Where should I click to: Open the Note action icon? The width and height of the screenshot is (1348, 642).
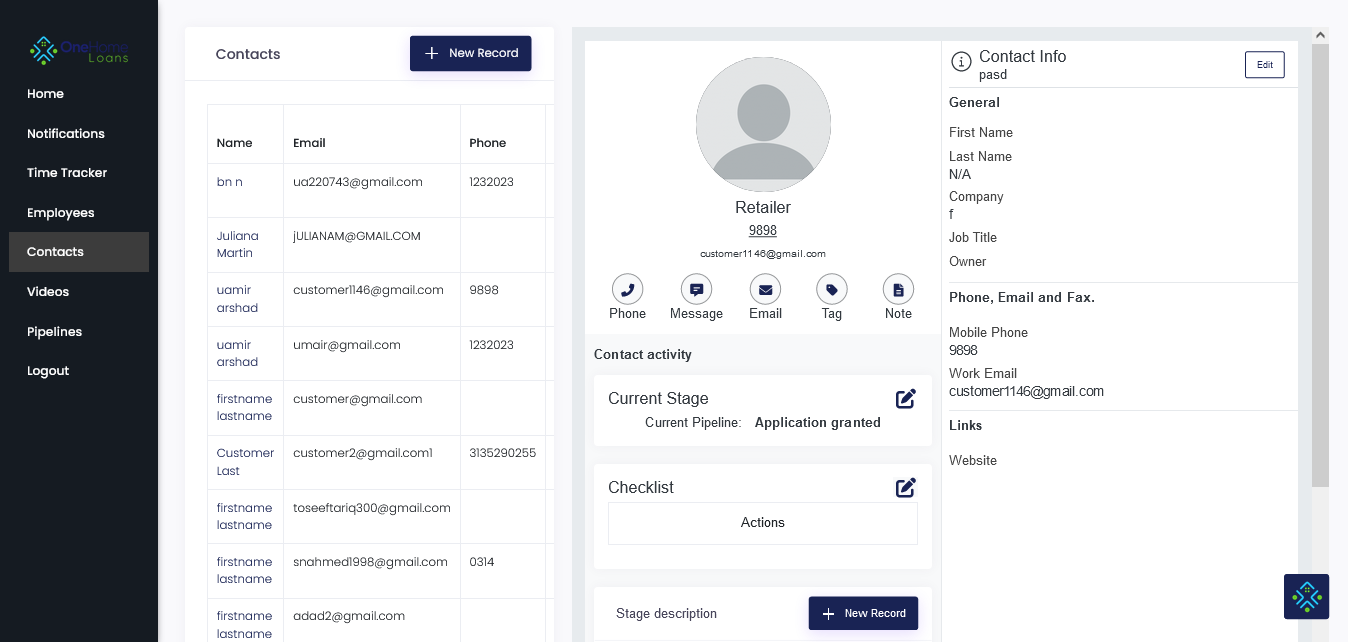click(x=897, y=288)
